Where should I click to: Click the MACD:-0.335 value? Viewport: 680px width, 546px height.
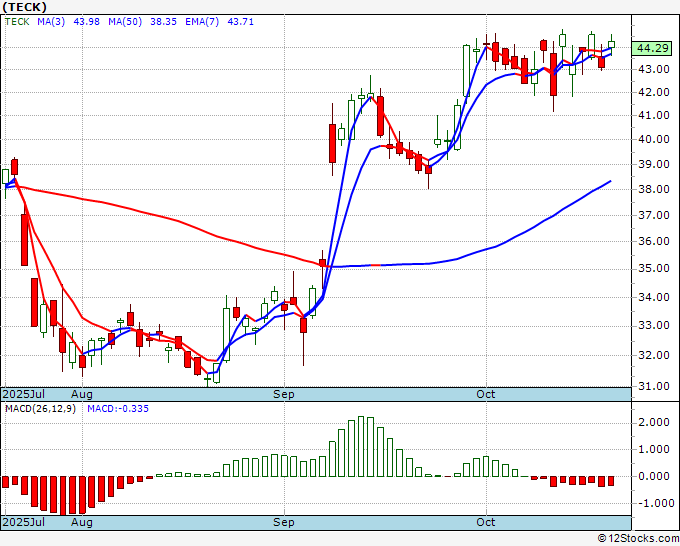118,409
